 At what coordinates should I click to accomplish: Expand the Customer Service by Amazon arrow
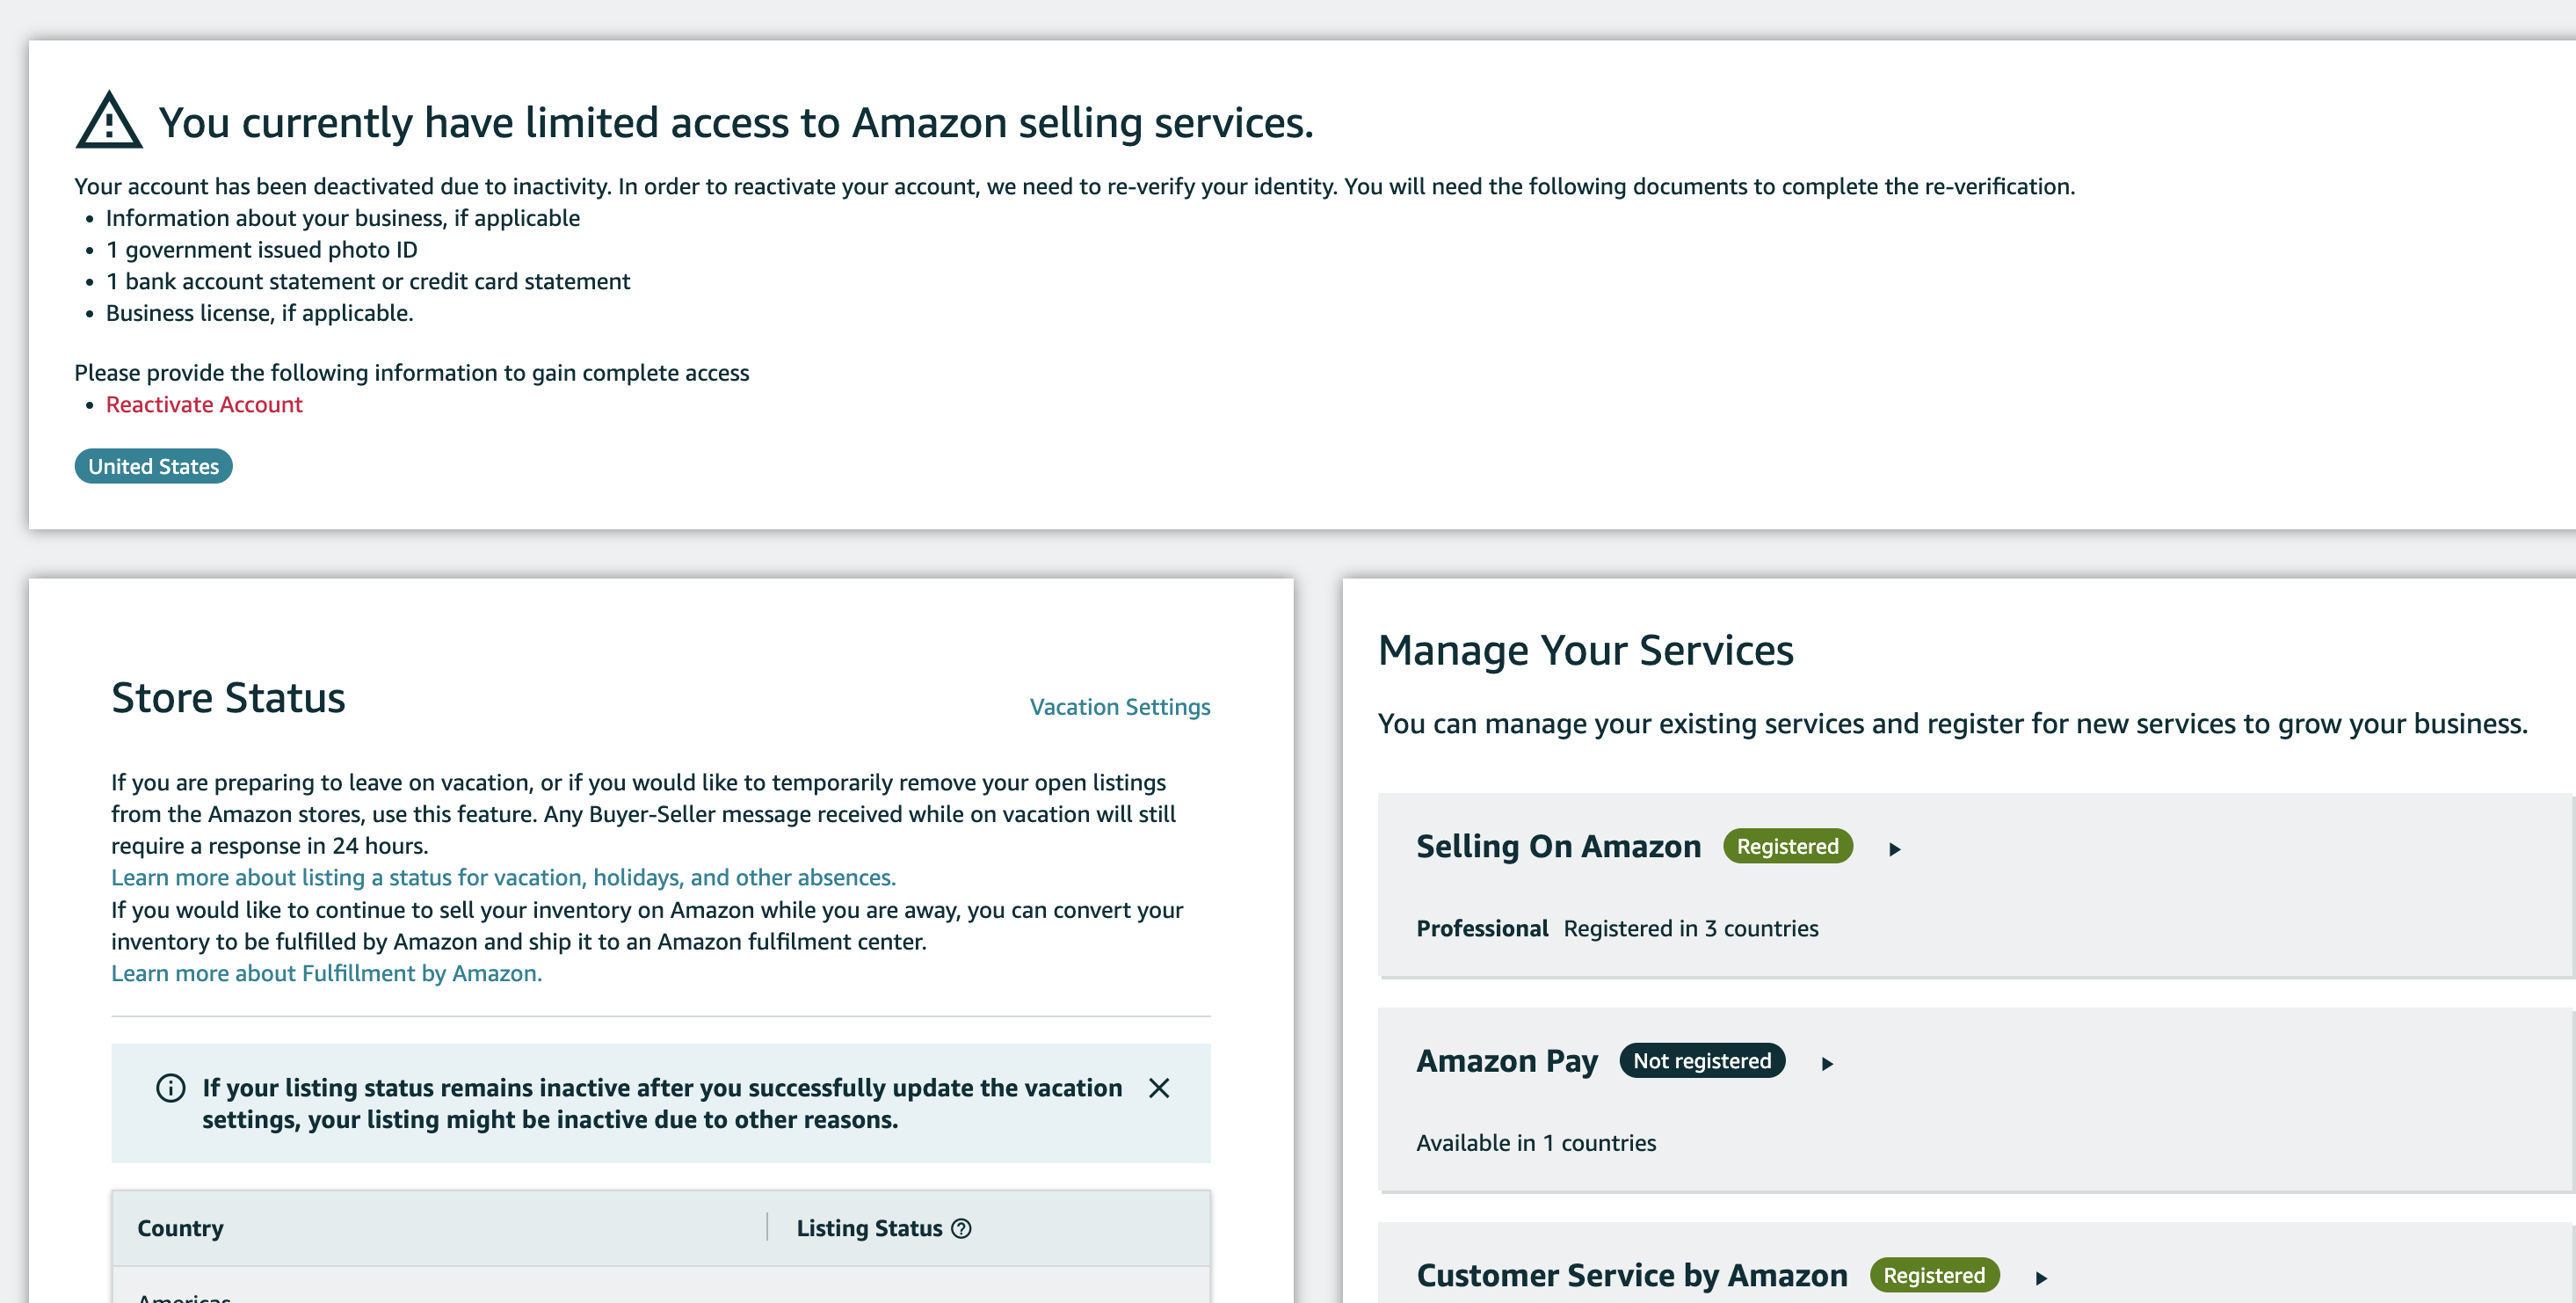2041,1278
